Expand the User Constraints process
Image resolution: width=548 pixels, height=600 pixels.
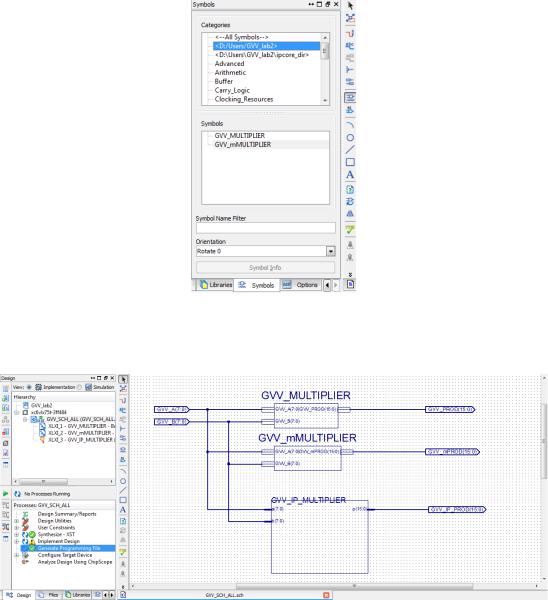click(16, 528)
